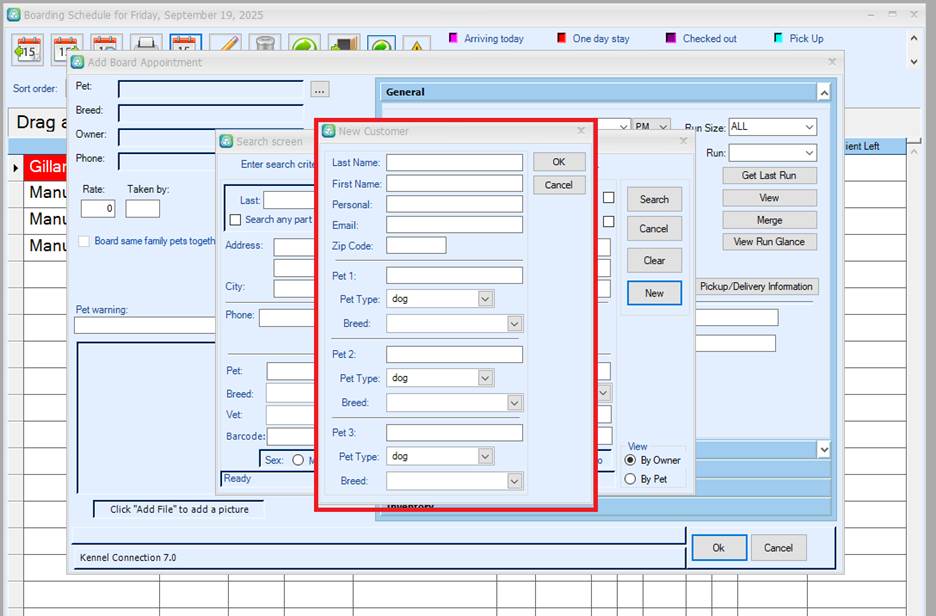This screenshot has height=616, width=936.
Task: Select the pencil edit icon
Action: (225, 47)
